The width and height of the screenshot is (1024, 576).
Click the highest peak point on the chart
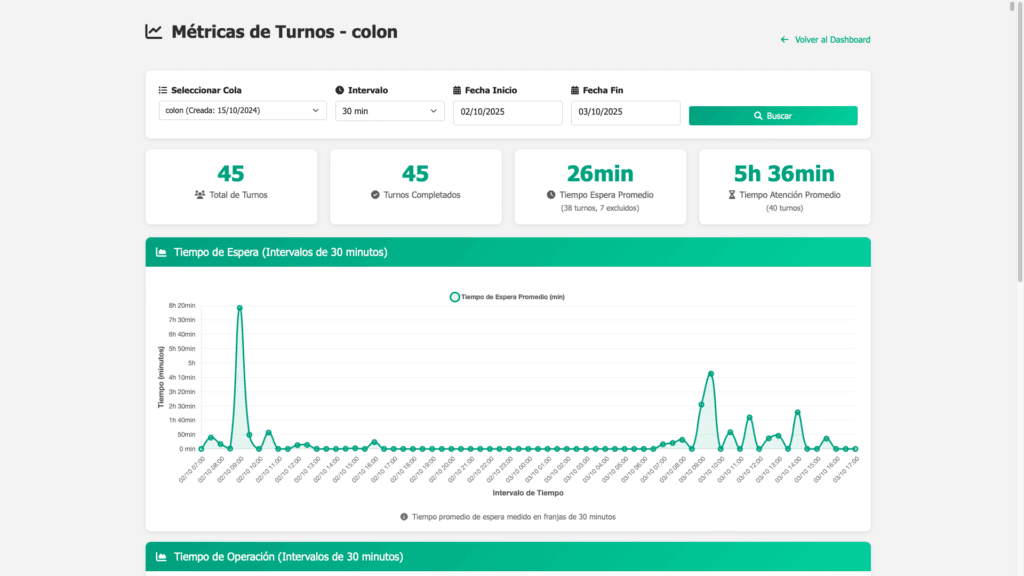click(x=240, y=308)
